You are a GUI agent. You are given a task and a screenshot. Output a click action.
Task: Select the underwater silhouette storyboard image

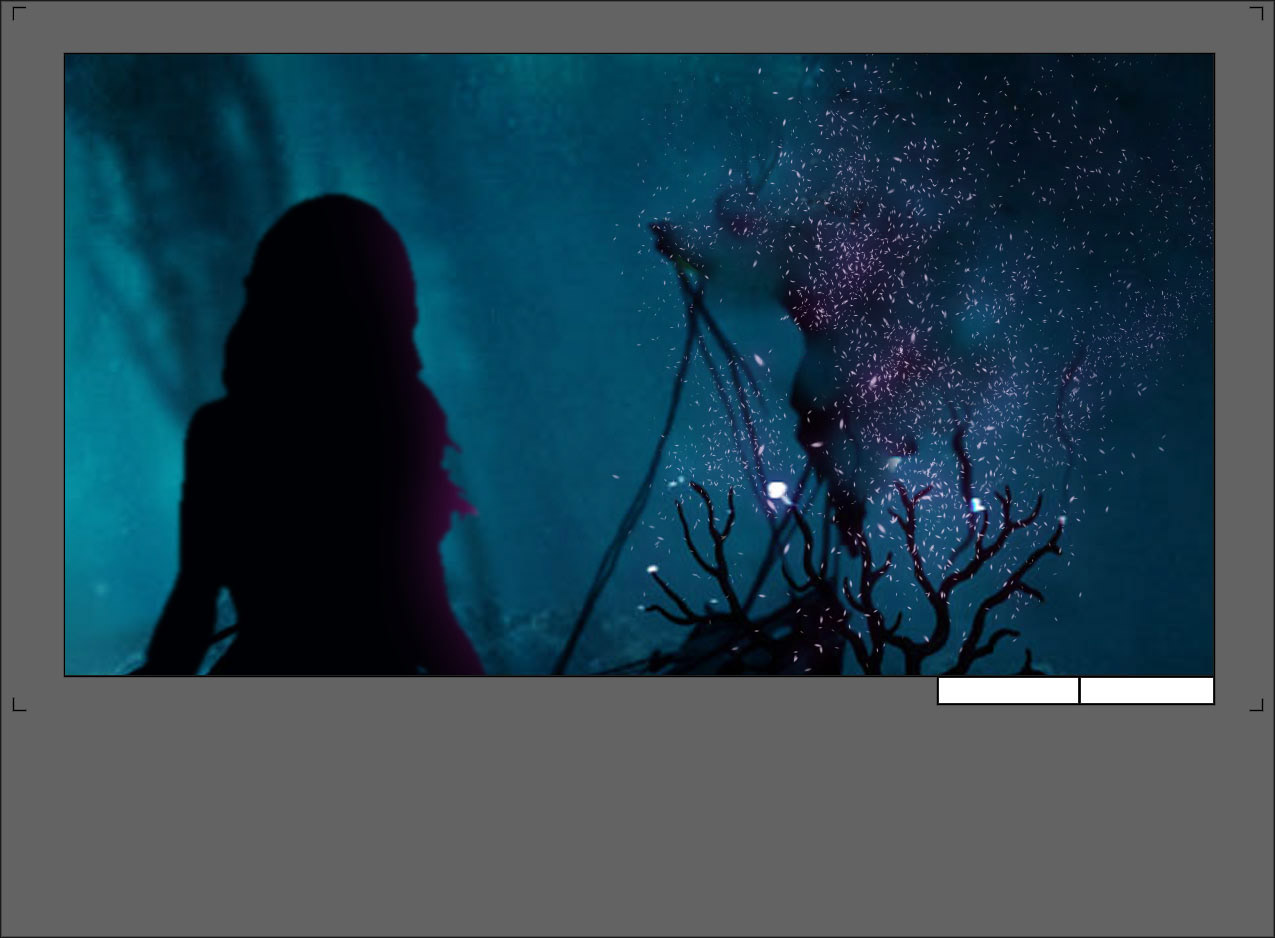pyautogui.click(x=639, y=365)
